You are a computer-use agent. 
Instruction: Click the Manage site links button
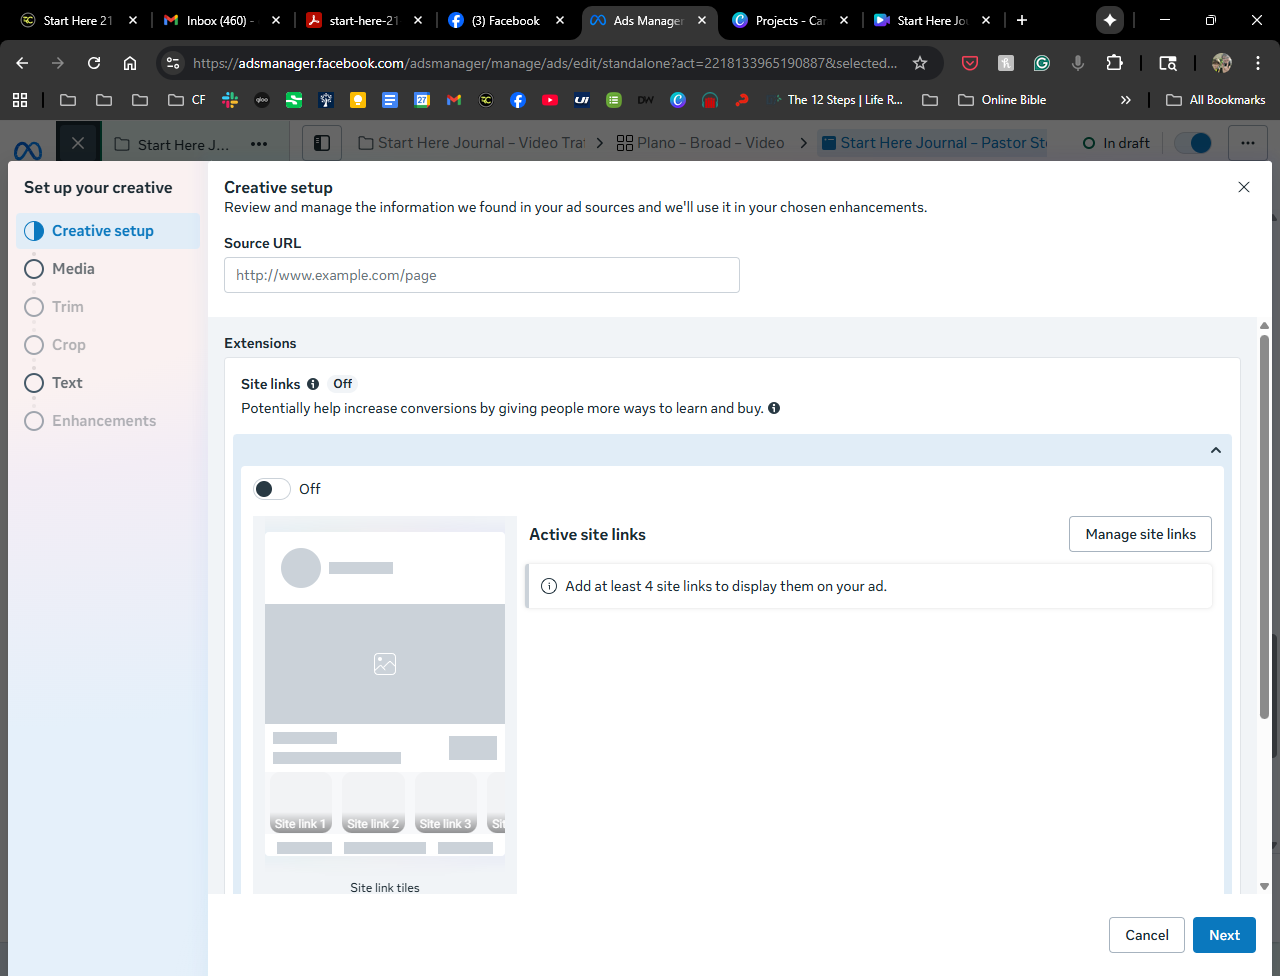1140,534
